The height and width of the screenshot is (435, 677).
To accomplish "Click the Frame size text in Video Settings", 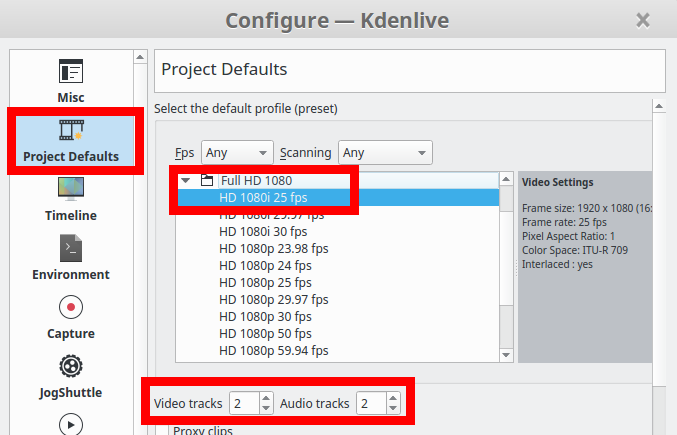I will click(x=587, y=208).
